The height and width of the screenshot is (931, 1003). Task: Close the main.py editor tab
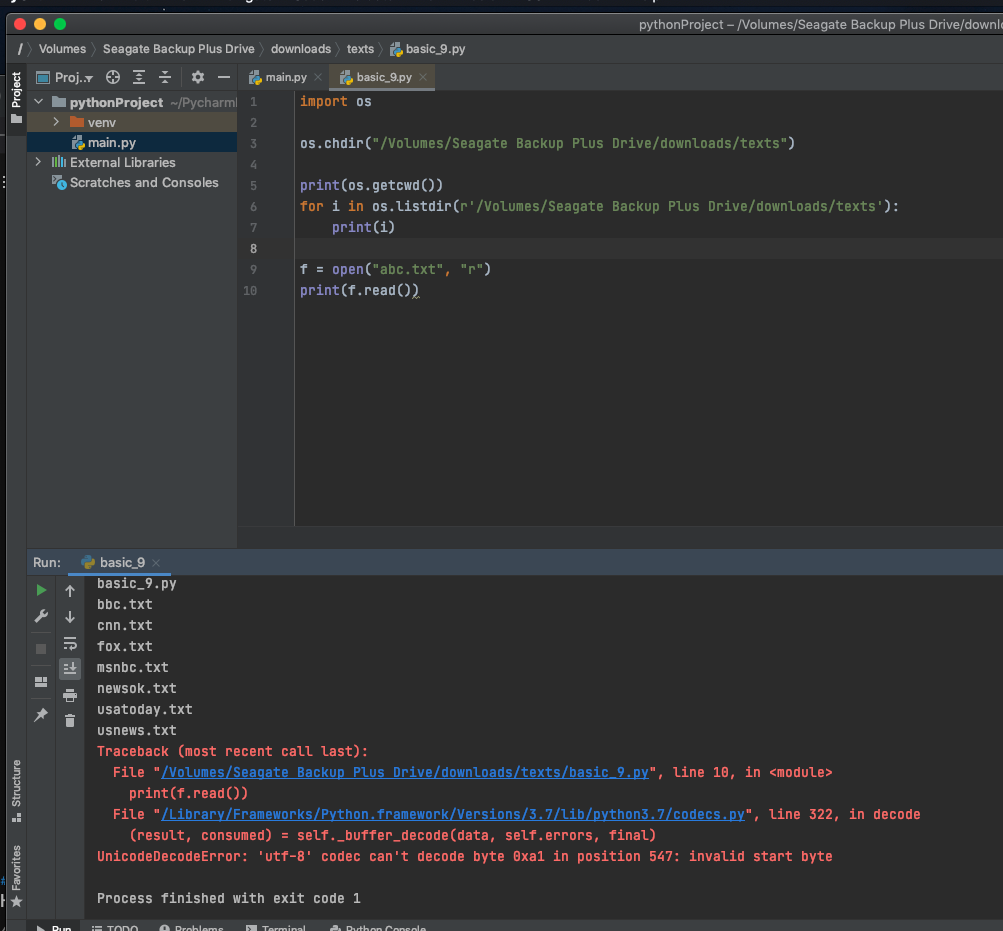point(318,77)
